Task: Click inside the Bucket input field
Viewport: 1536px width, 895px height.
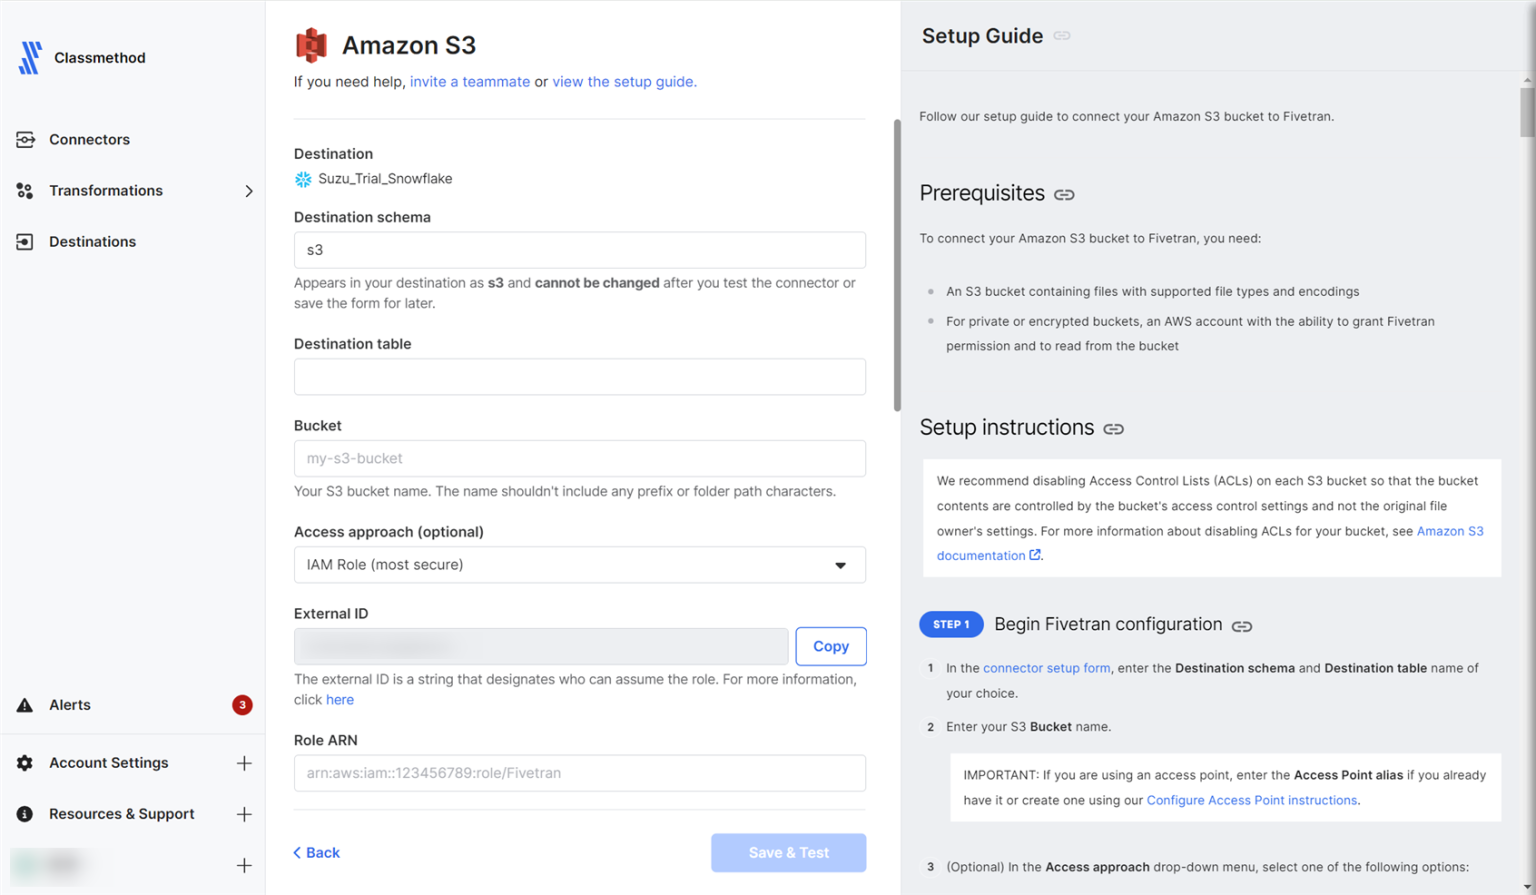Action: [579, 458]
